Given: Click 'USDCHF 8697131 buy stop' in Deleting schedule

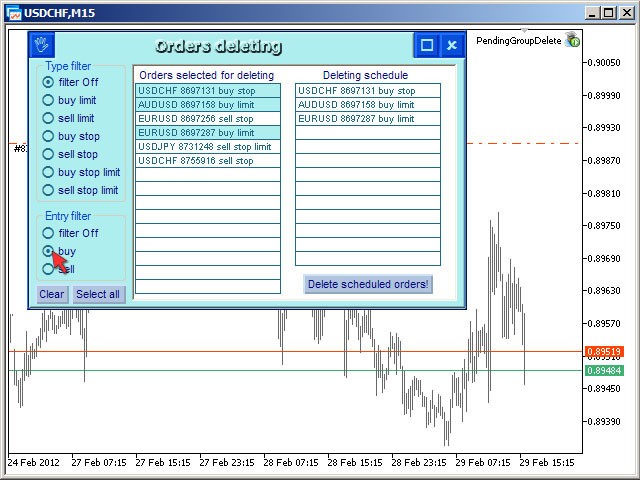Looking at the screenshot, I should 368,91.
